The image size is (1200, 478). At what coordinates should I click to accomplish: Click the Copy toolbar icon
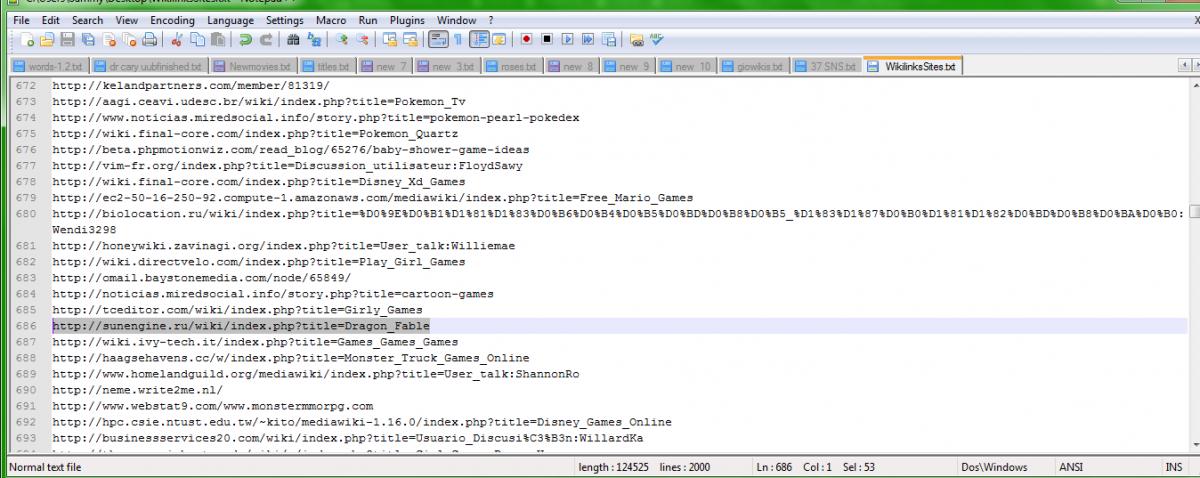[197, 40]
